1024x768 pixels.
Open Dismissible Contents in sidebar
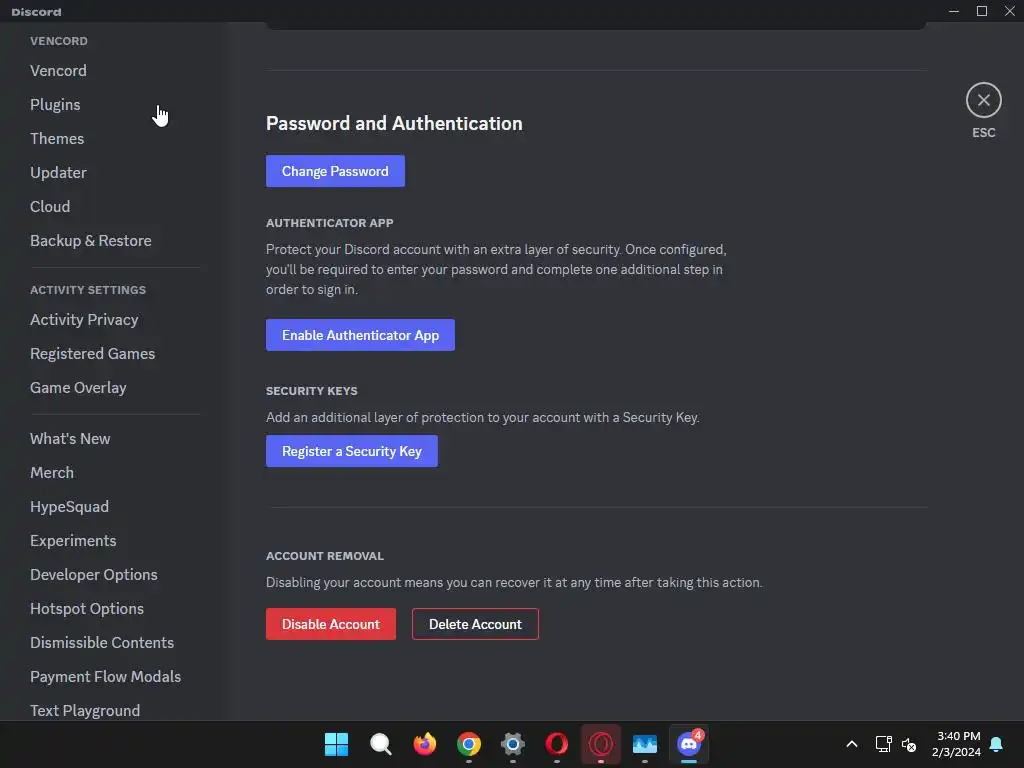[102, 642]
